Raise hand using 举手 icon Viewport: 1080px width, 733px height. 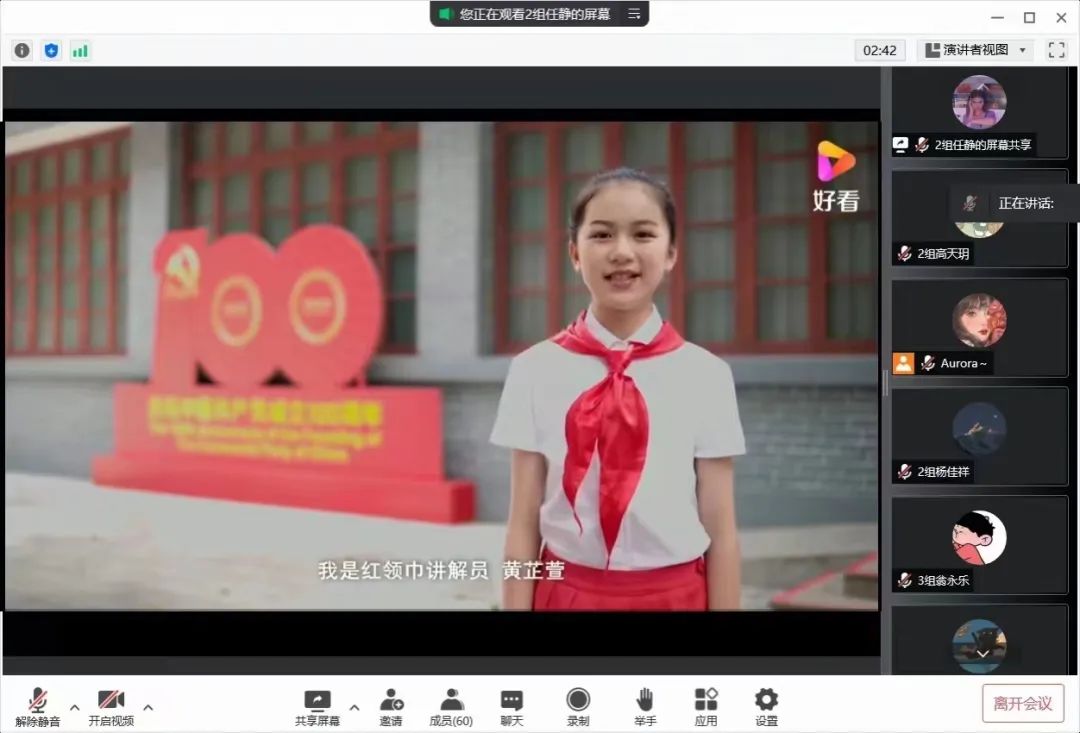(x=645, y=707)
